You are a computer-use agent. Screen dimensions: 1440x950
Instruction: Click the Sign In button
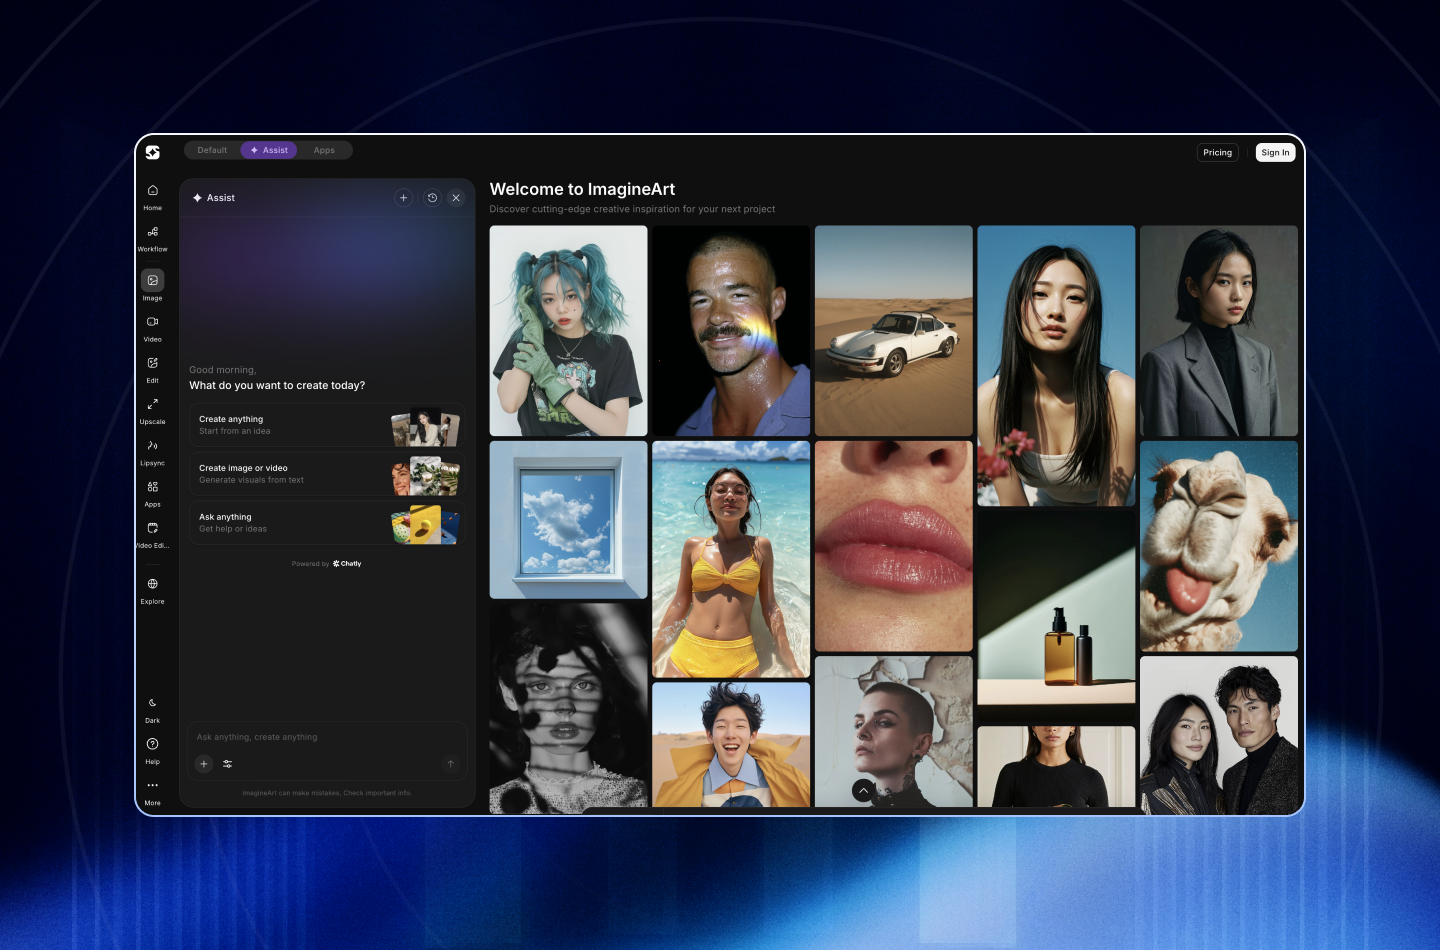click(1275, 153)
